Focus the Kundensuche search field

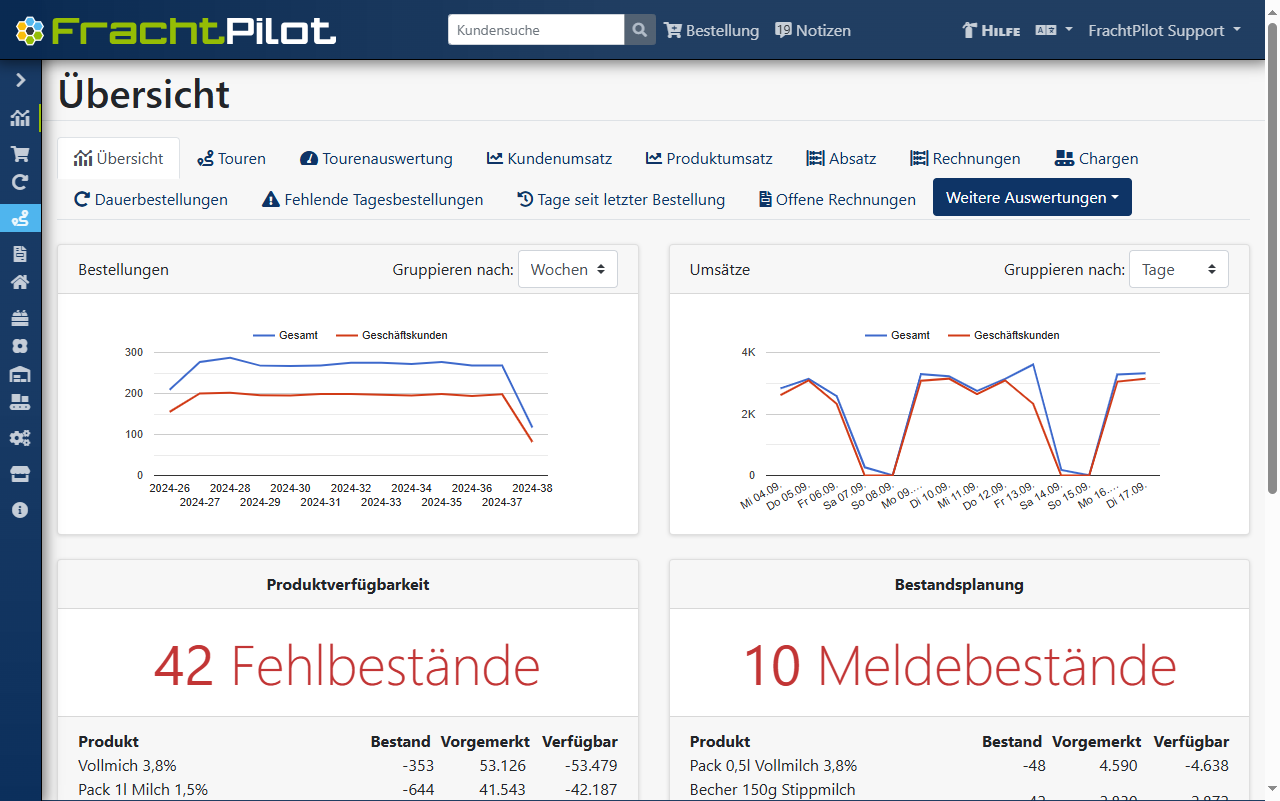pyautogui.click(x=536, y=30)
